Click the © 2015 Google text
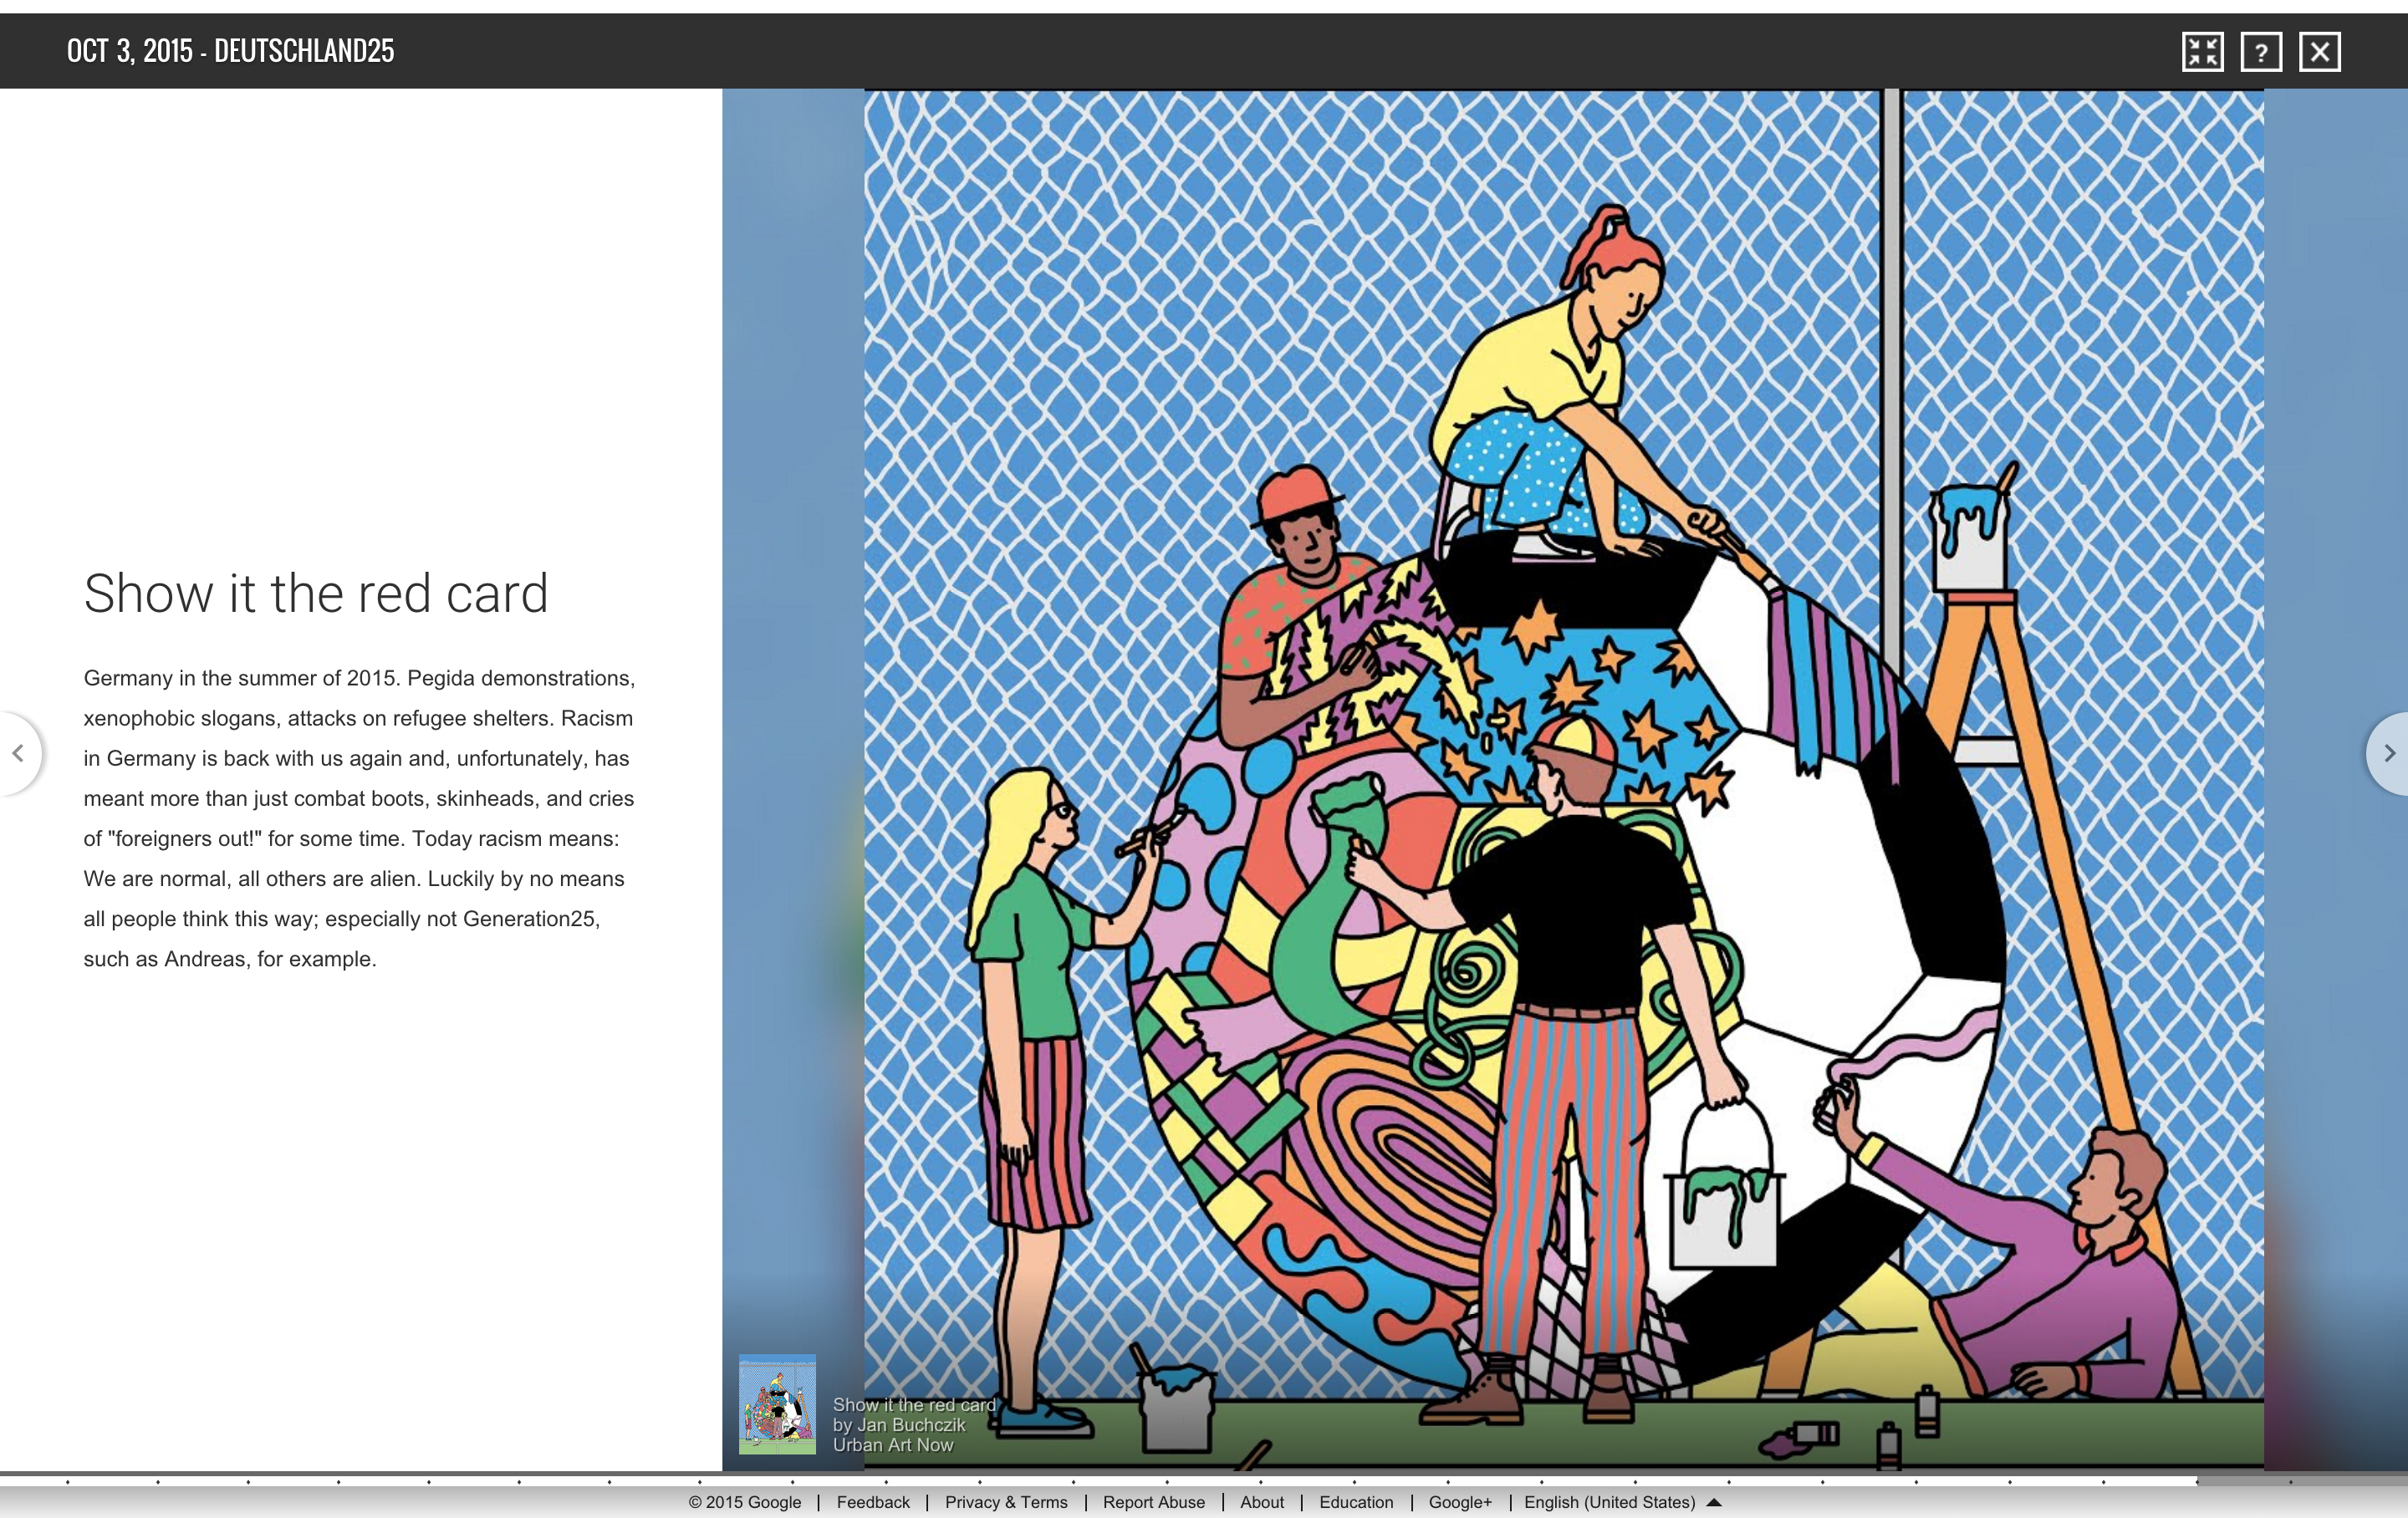Viewport: 2408px width, 1518px height. pos(745,1502)
